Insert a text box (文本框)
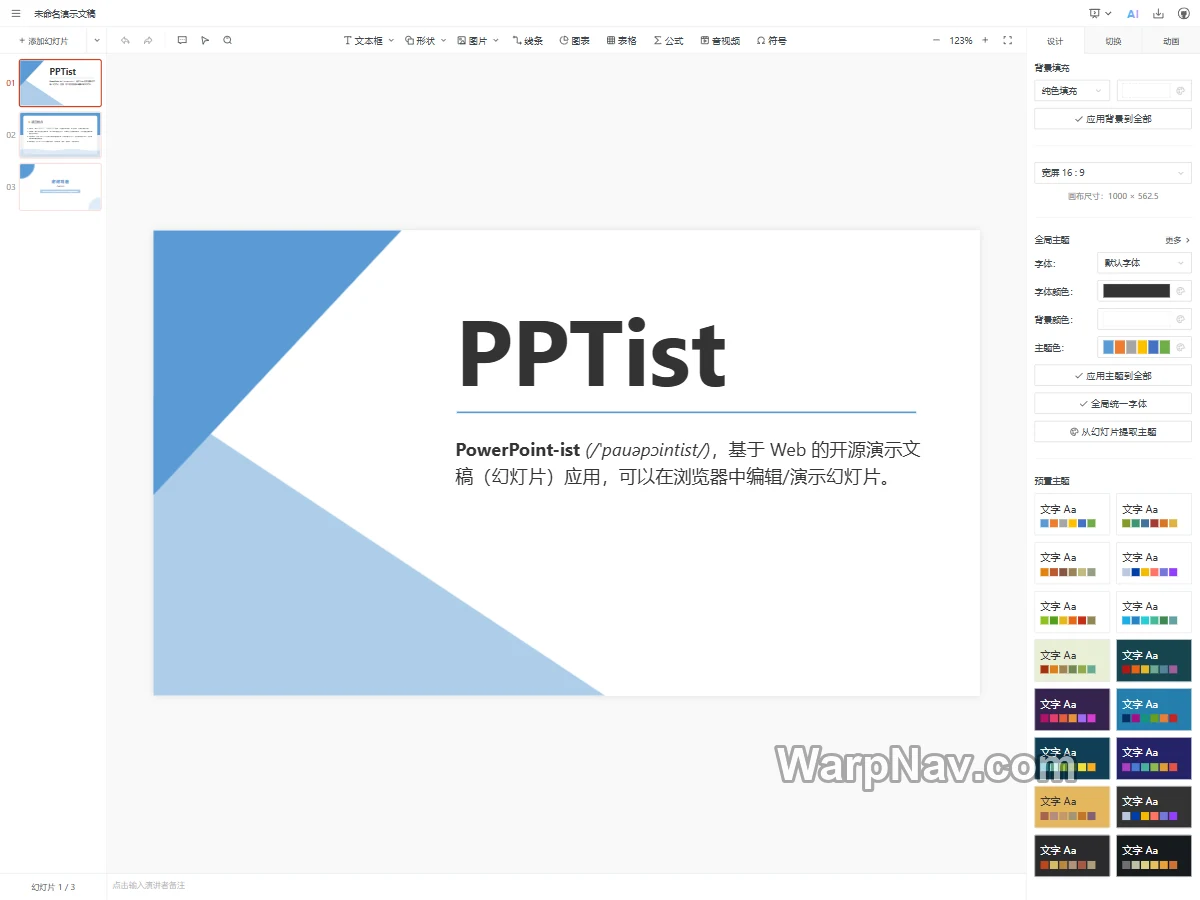The width and height of the screenshot is (1200, 900). (363, 41)
